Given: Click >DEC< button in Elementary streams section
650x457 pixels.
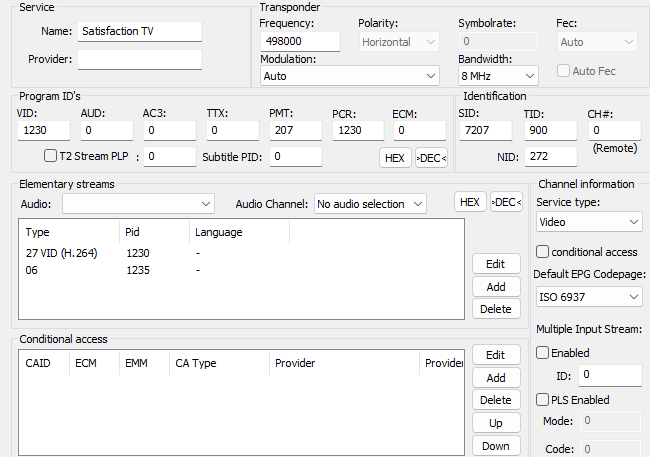Looking at the screenshot, I should (506, 202).
